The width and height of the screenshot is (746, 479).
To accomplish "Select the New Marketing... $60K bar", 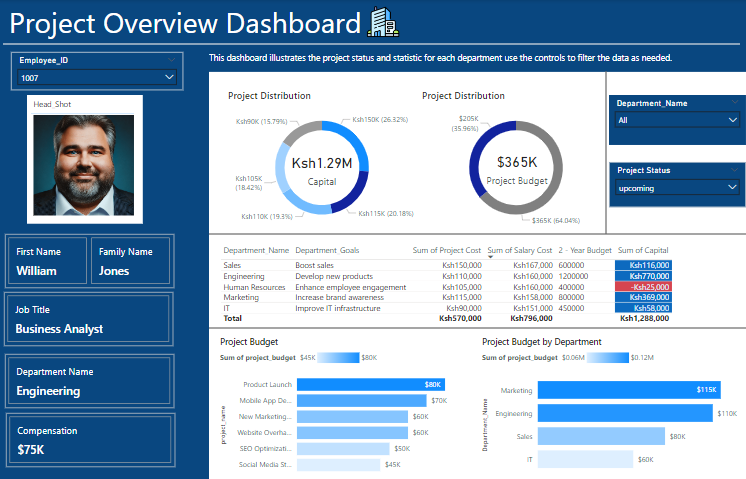I will (352, 417).
